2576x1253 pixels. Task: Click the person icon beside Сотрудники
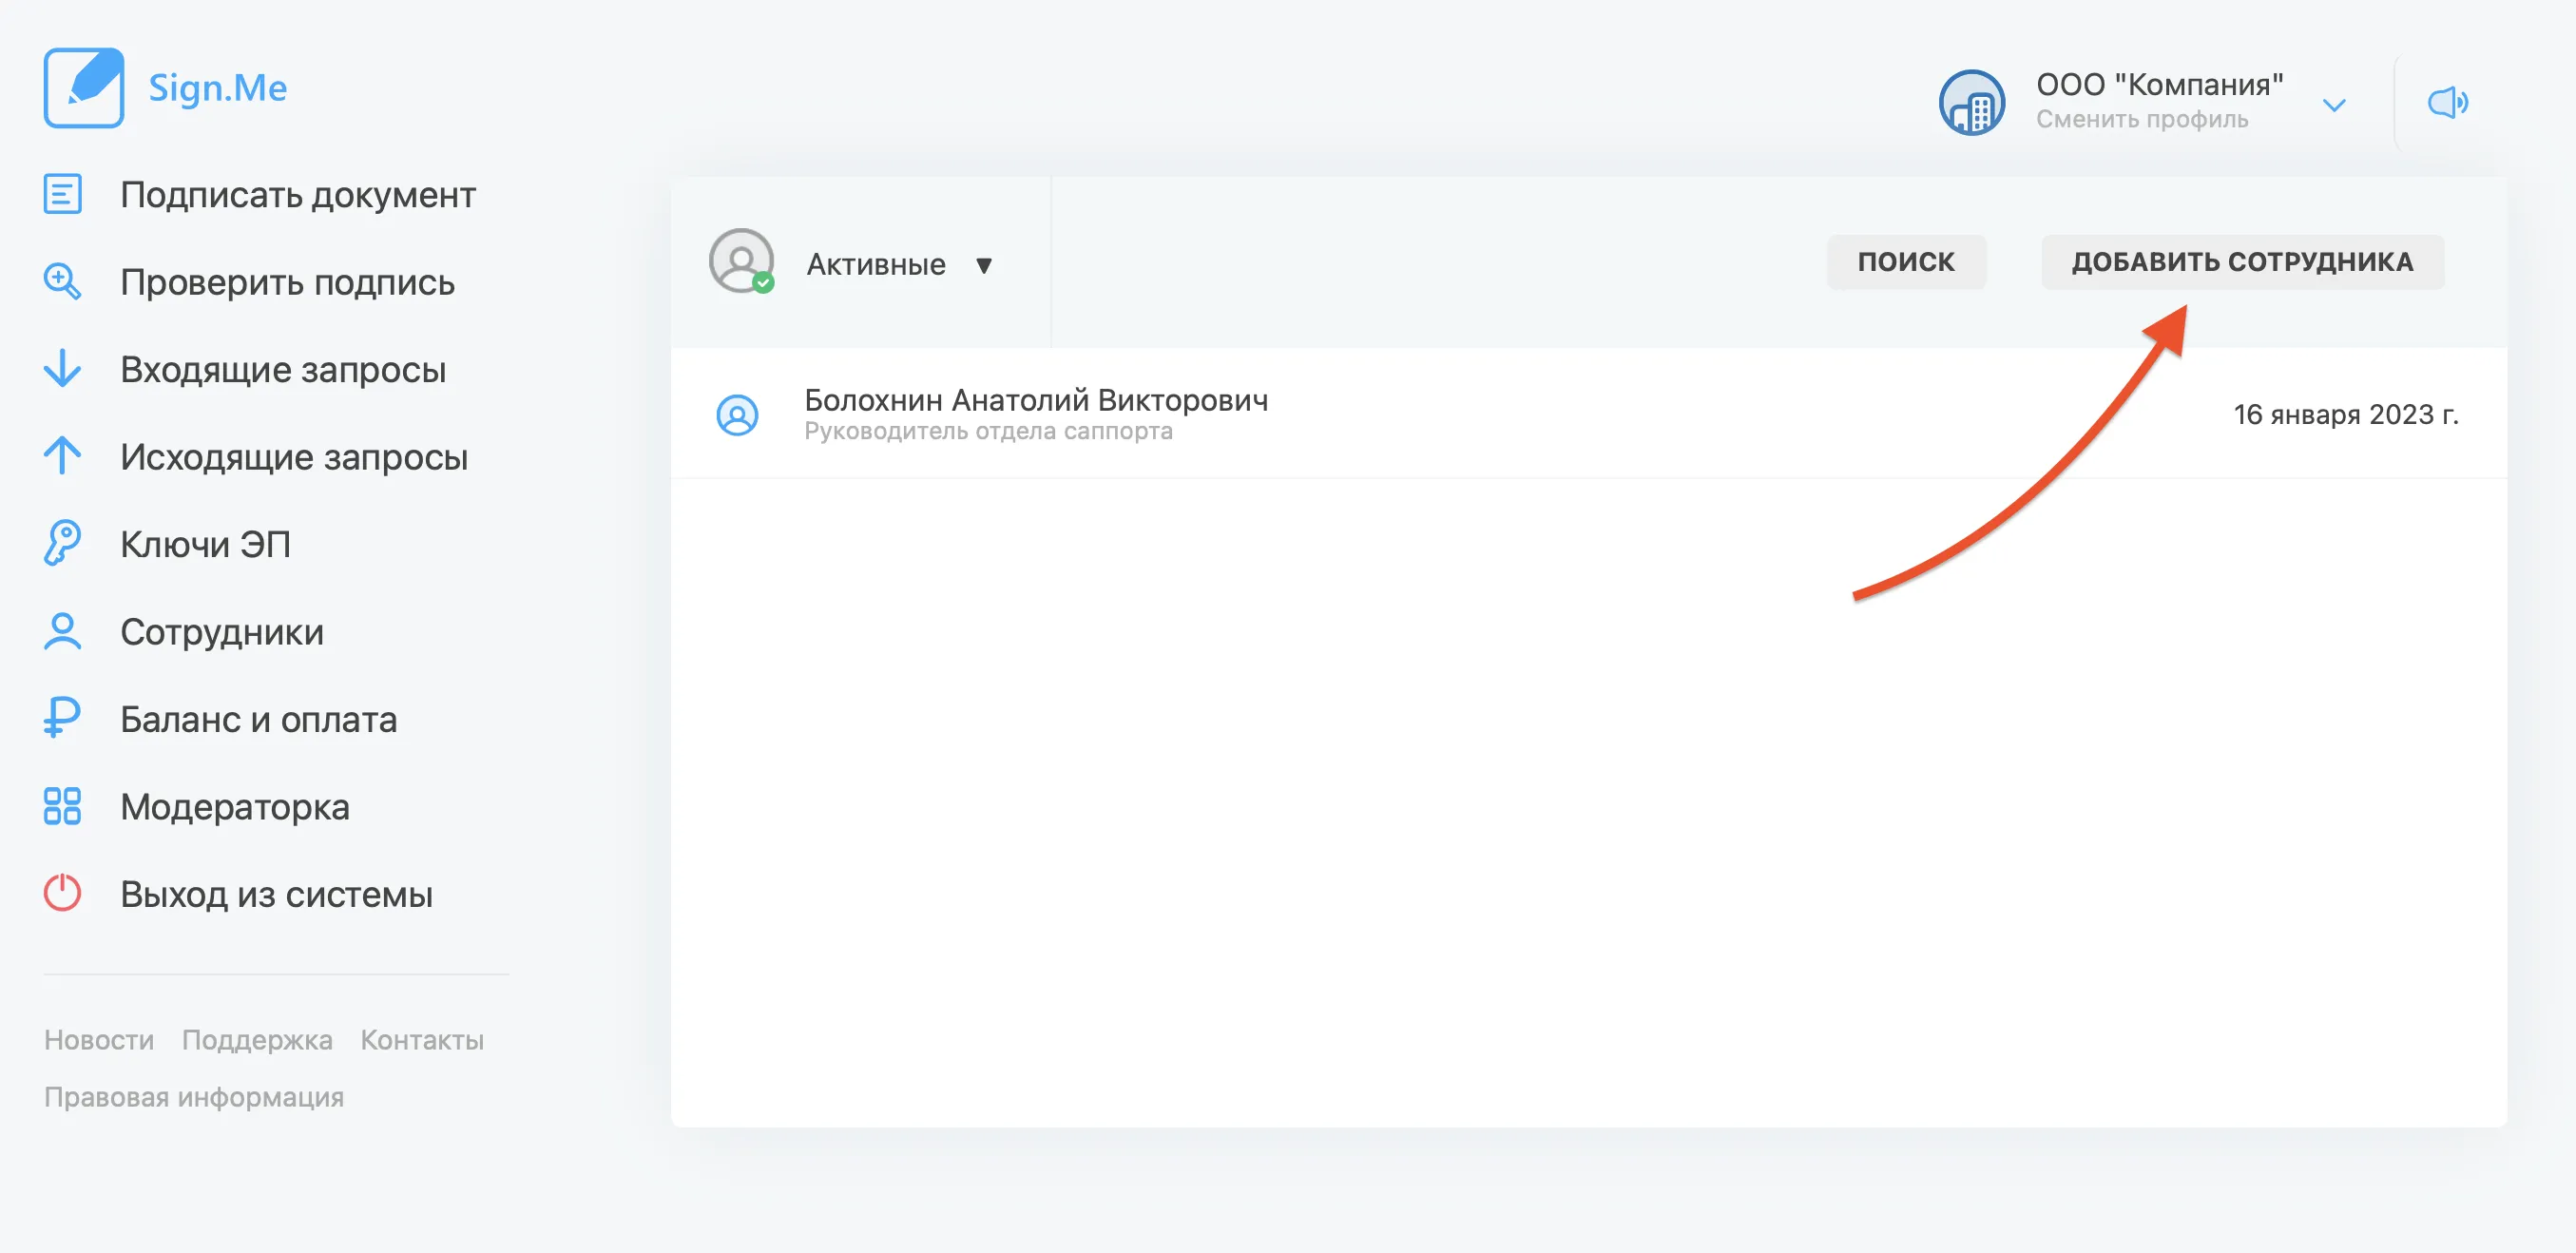point(62,631)
